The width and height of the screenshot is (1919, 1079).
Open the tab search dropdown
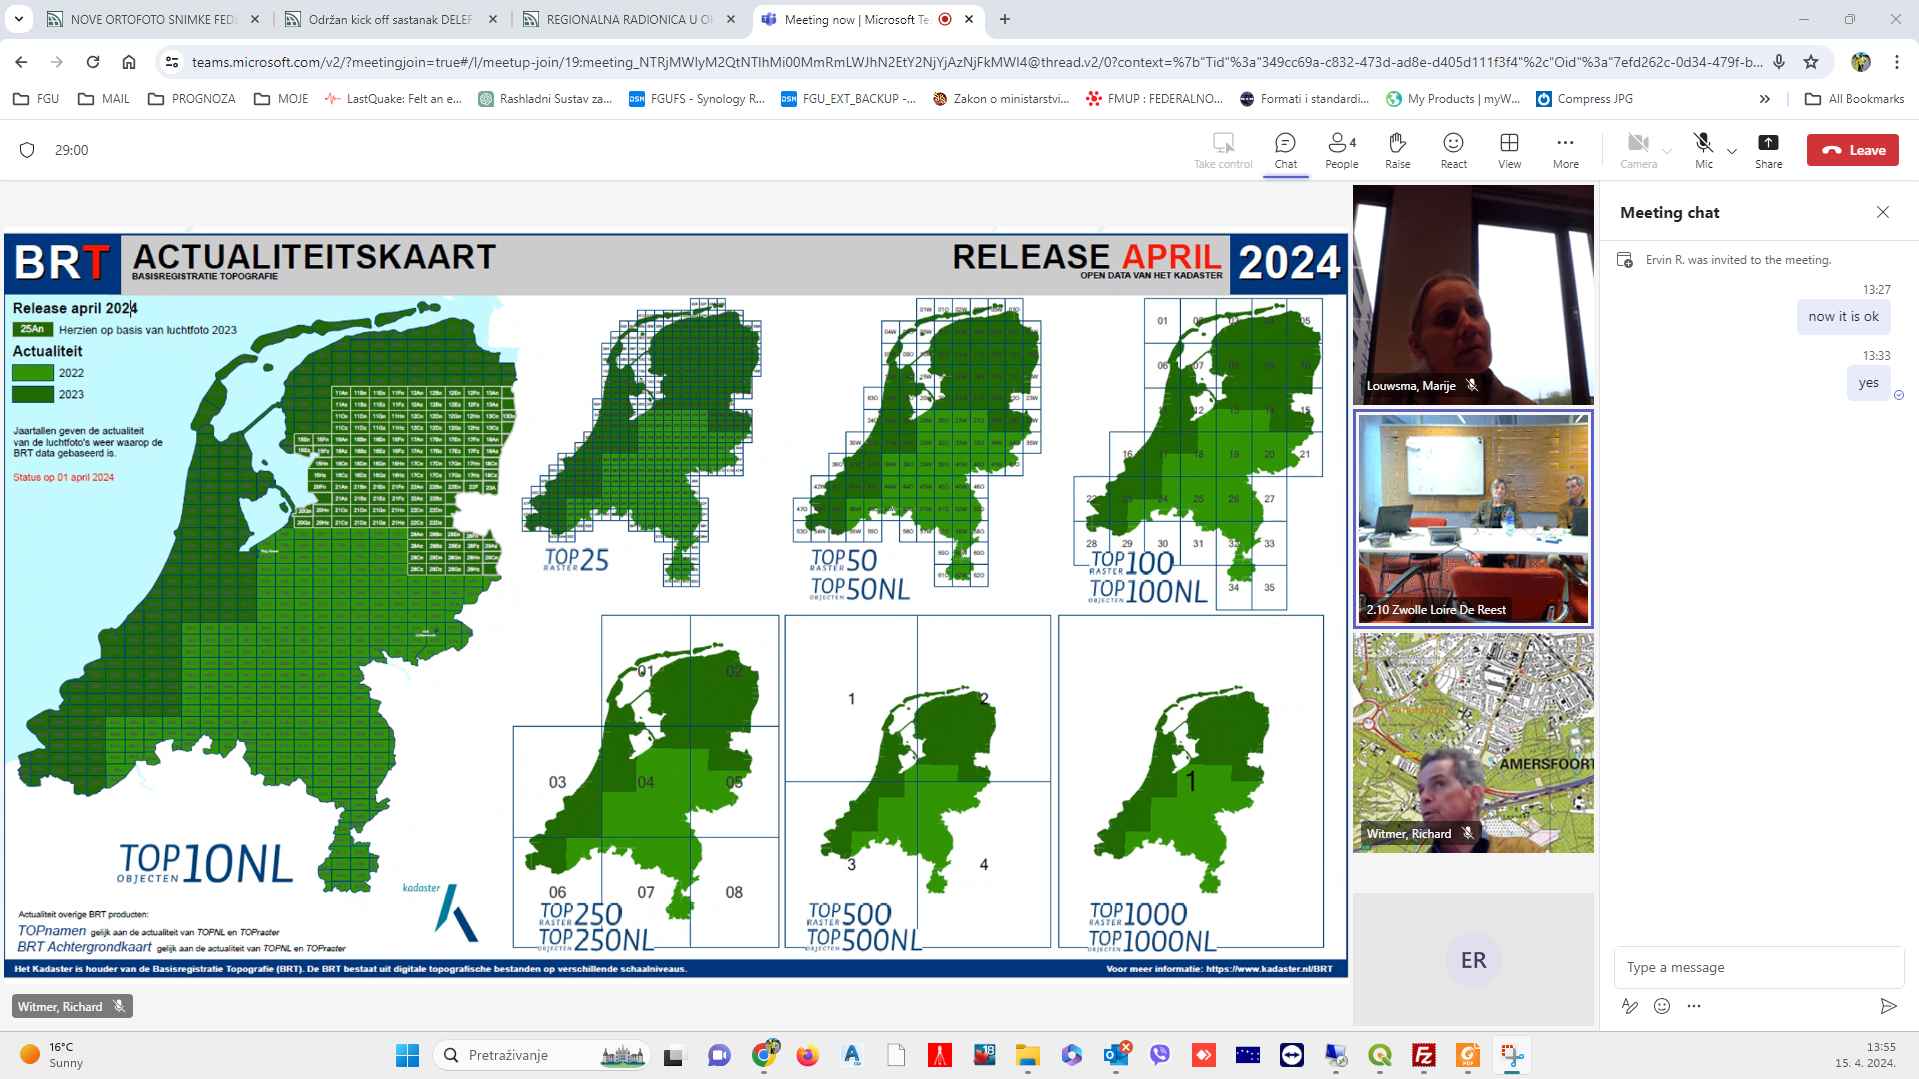pyautogui.click(x=19, y=19)
